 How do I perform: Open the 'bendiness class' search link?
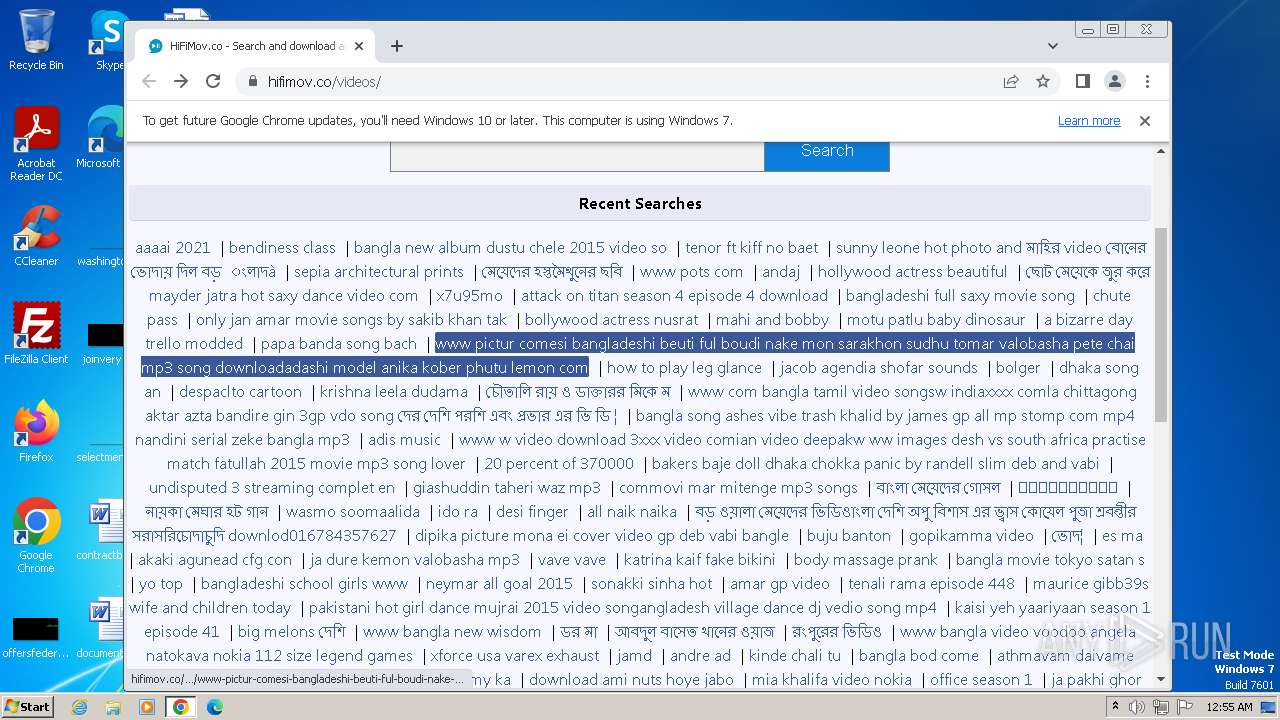(x=282, y=248)
